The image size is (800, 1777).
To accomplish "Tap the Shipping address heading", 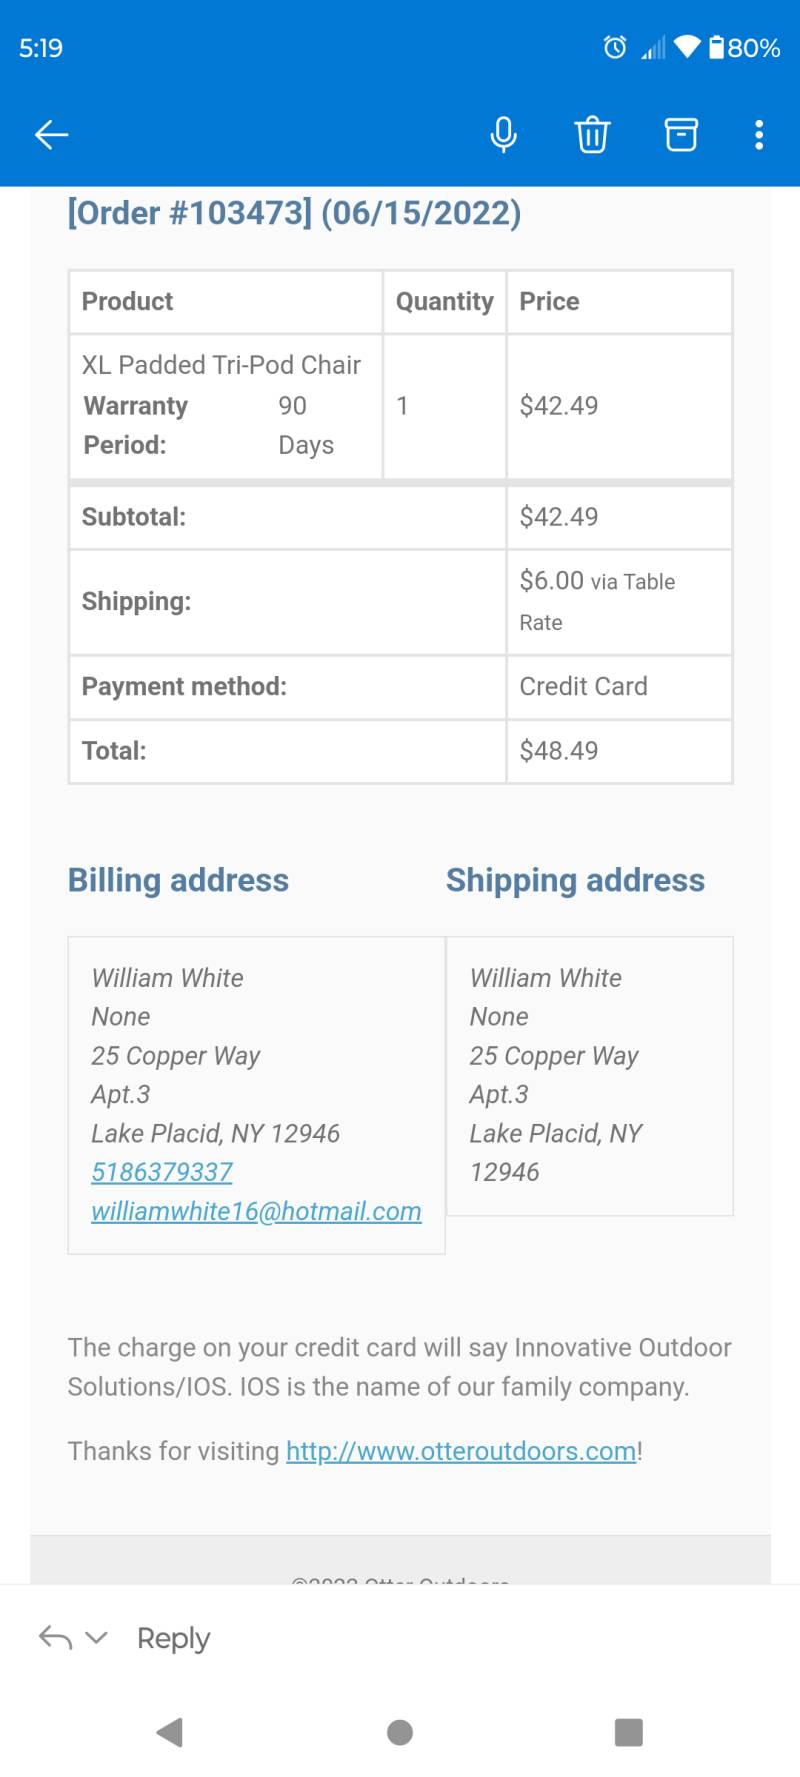I will [x=575, y=880].
